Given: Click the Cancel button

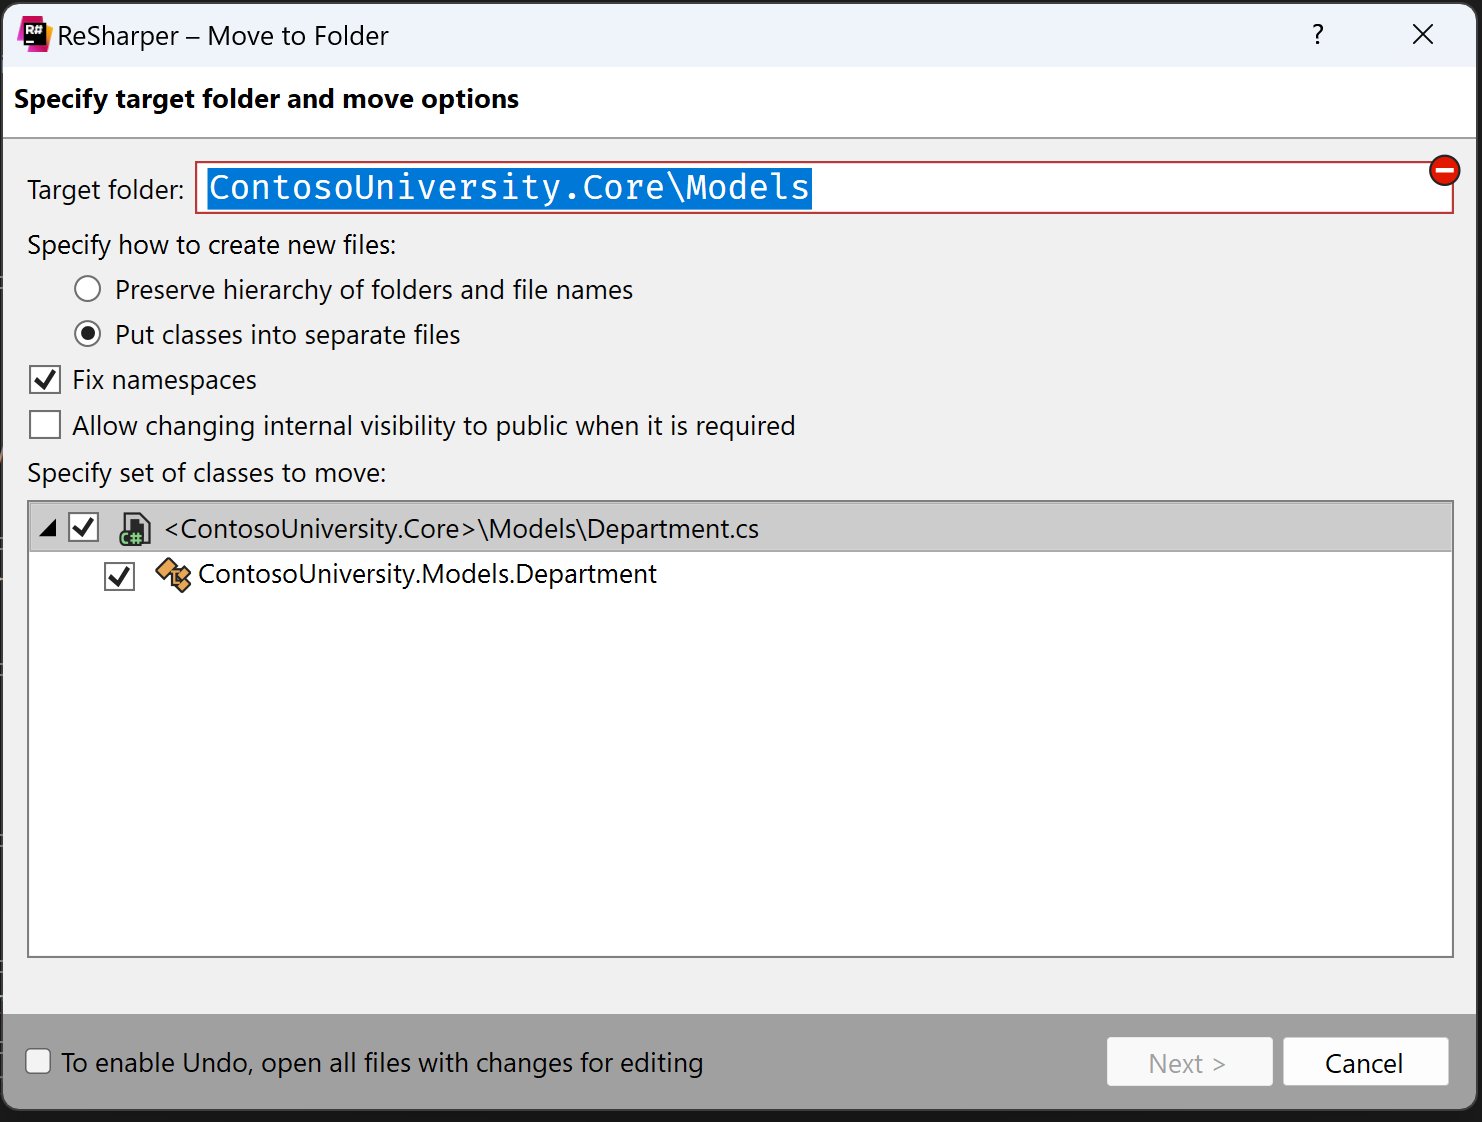Looking at the screenshot, I should point(1365,1062).
